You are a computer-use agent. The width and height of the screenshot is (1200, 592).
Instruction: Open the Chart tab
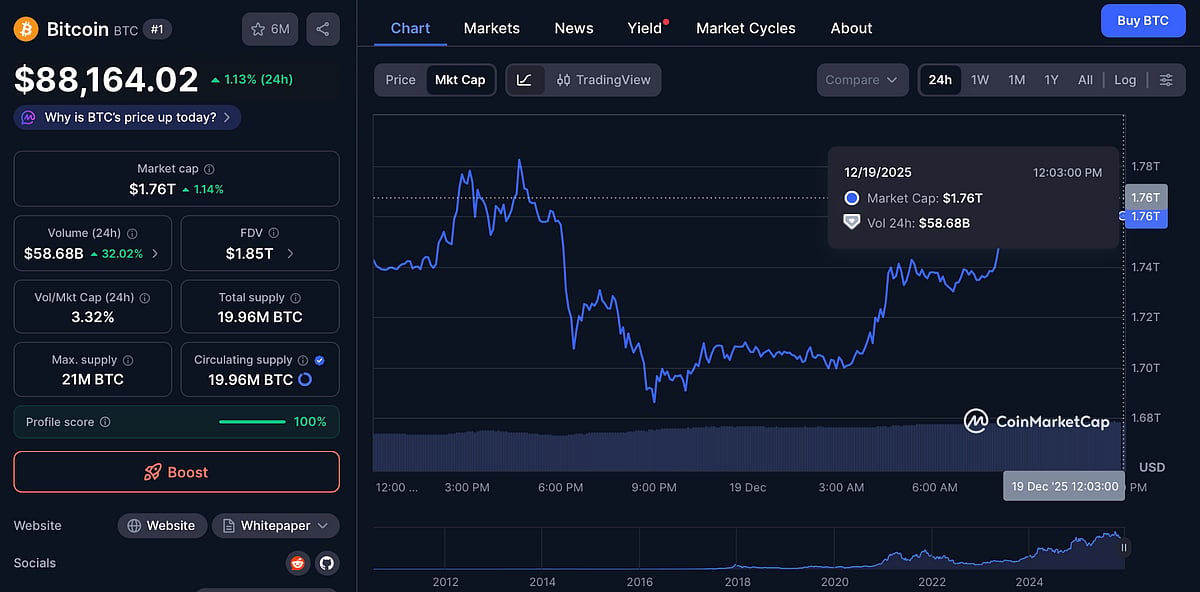tap(410, 28)
